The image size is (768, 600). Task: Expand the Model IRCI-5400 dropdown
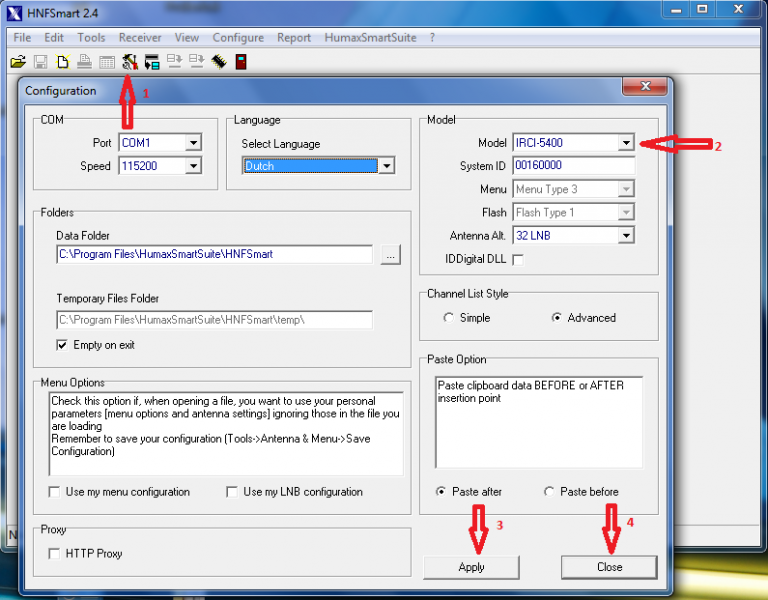[x=626, y=143]
